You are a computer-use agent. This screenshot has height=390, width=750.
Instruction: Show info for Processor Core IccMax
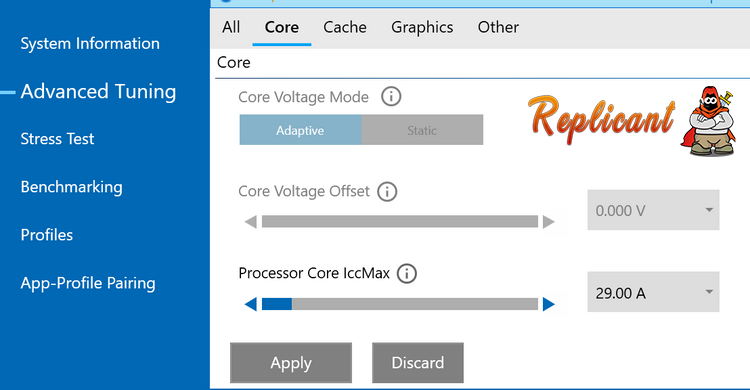point(407,274)
